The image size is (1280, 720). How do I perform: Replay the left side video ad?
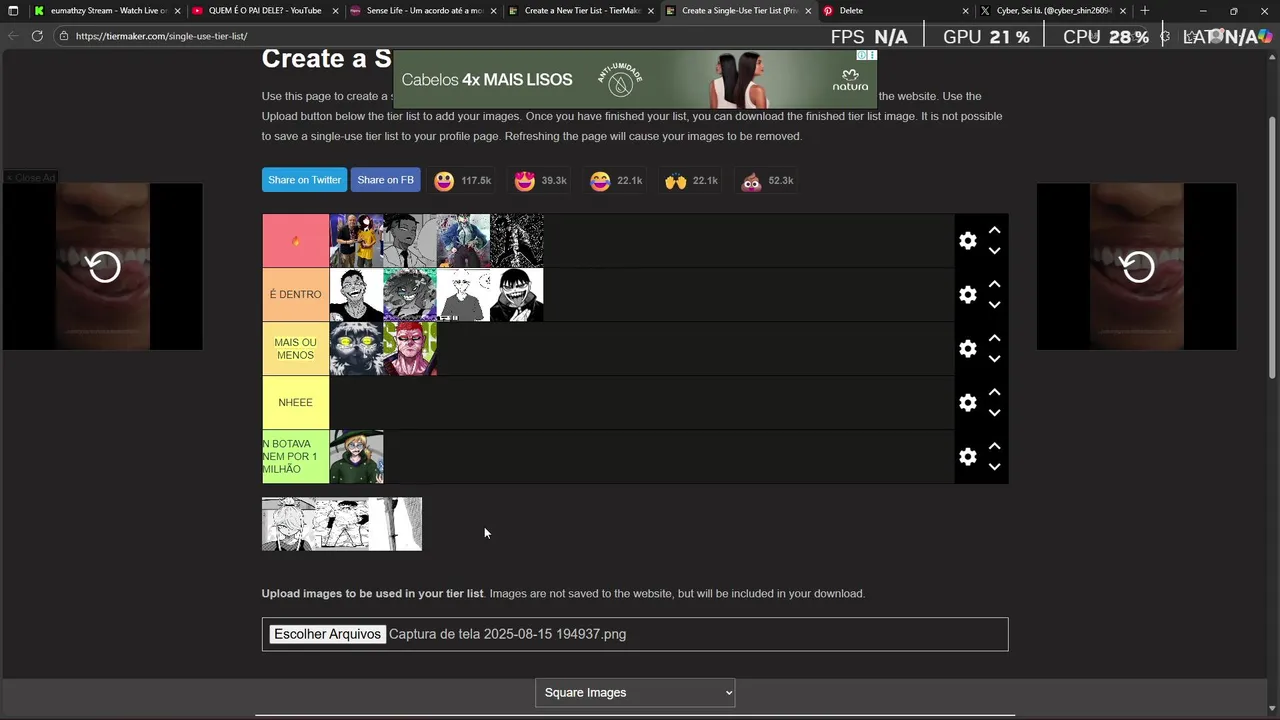click(103, 267)
